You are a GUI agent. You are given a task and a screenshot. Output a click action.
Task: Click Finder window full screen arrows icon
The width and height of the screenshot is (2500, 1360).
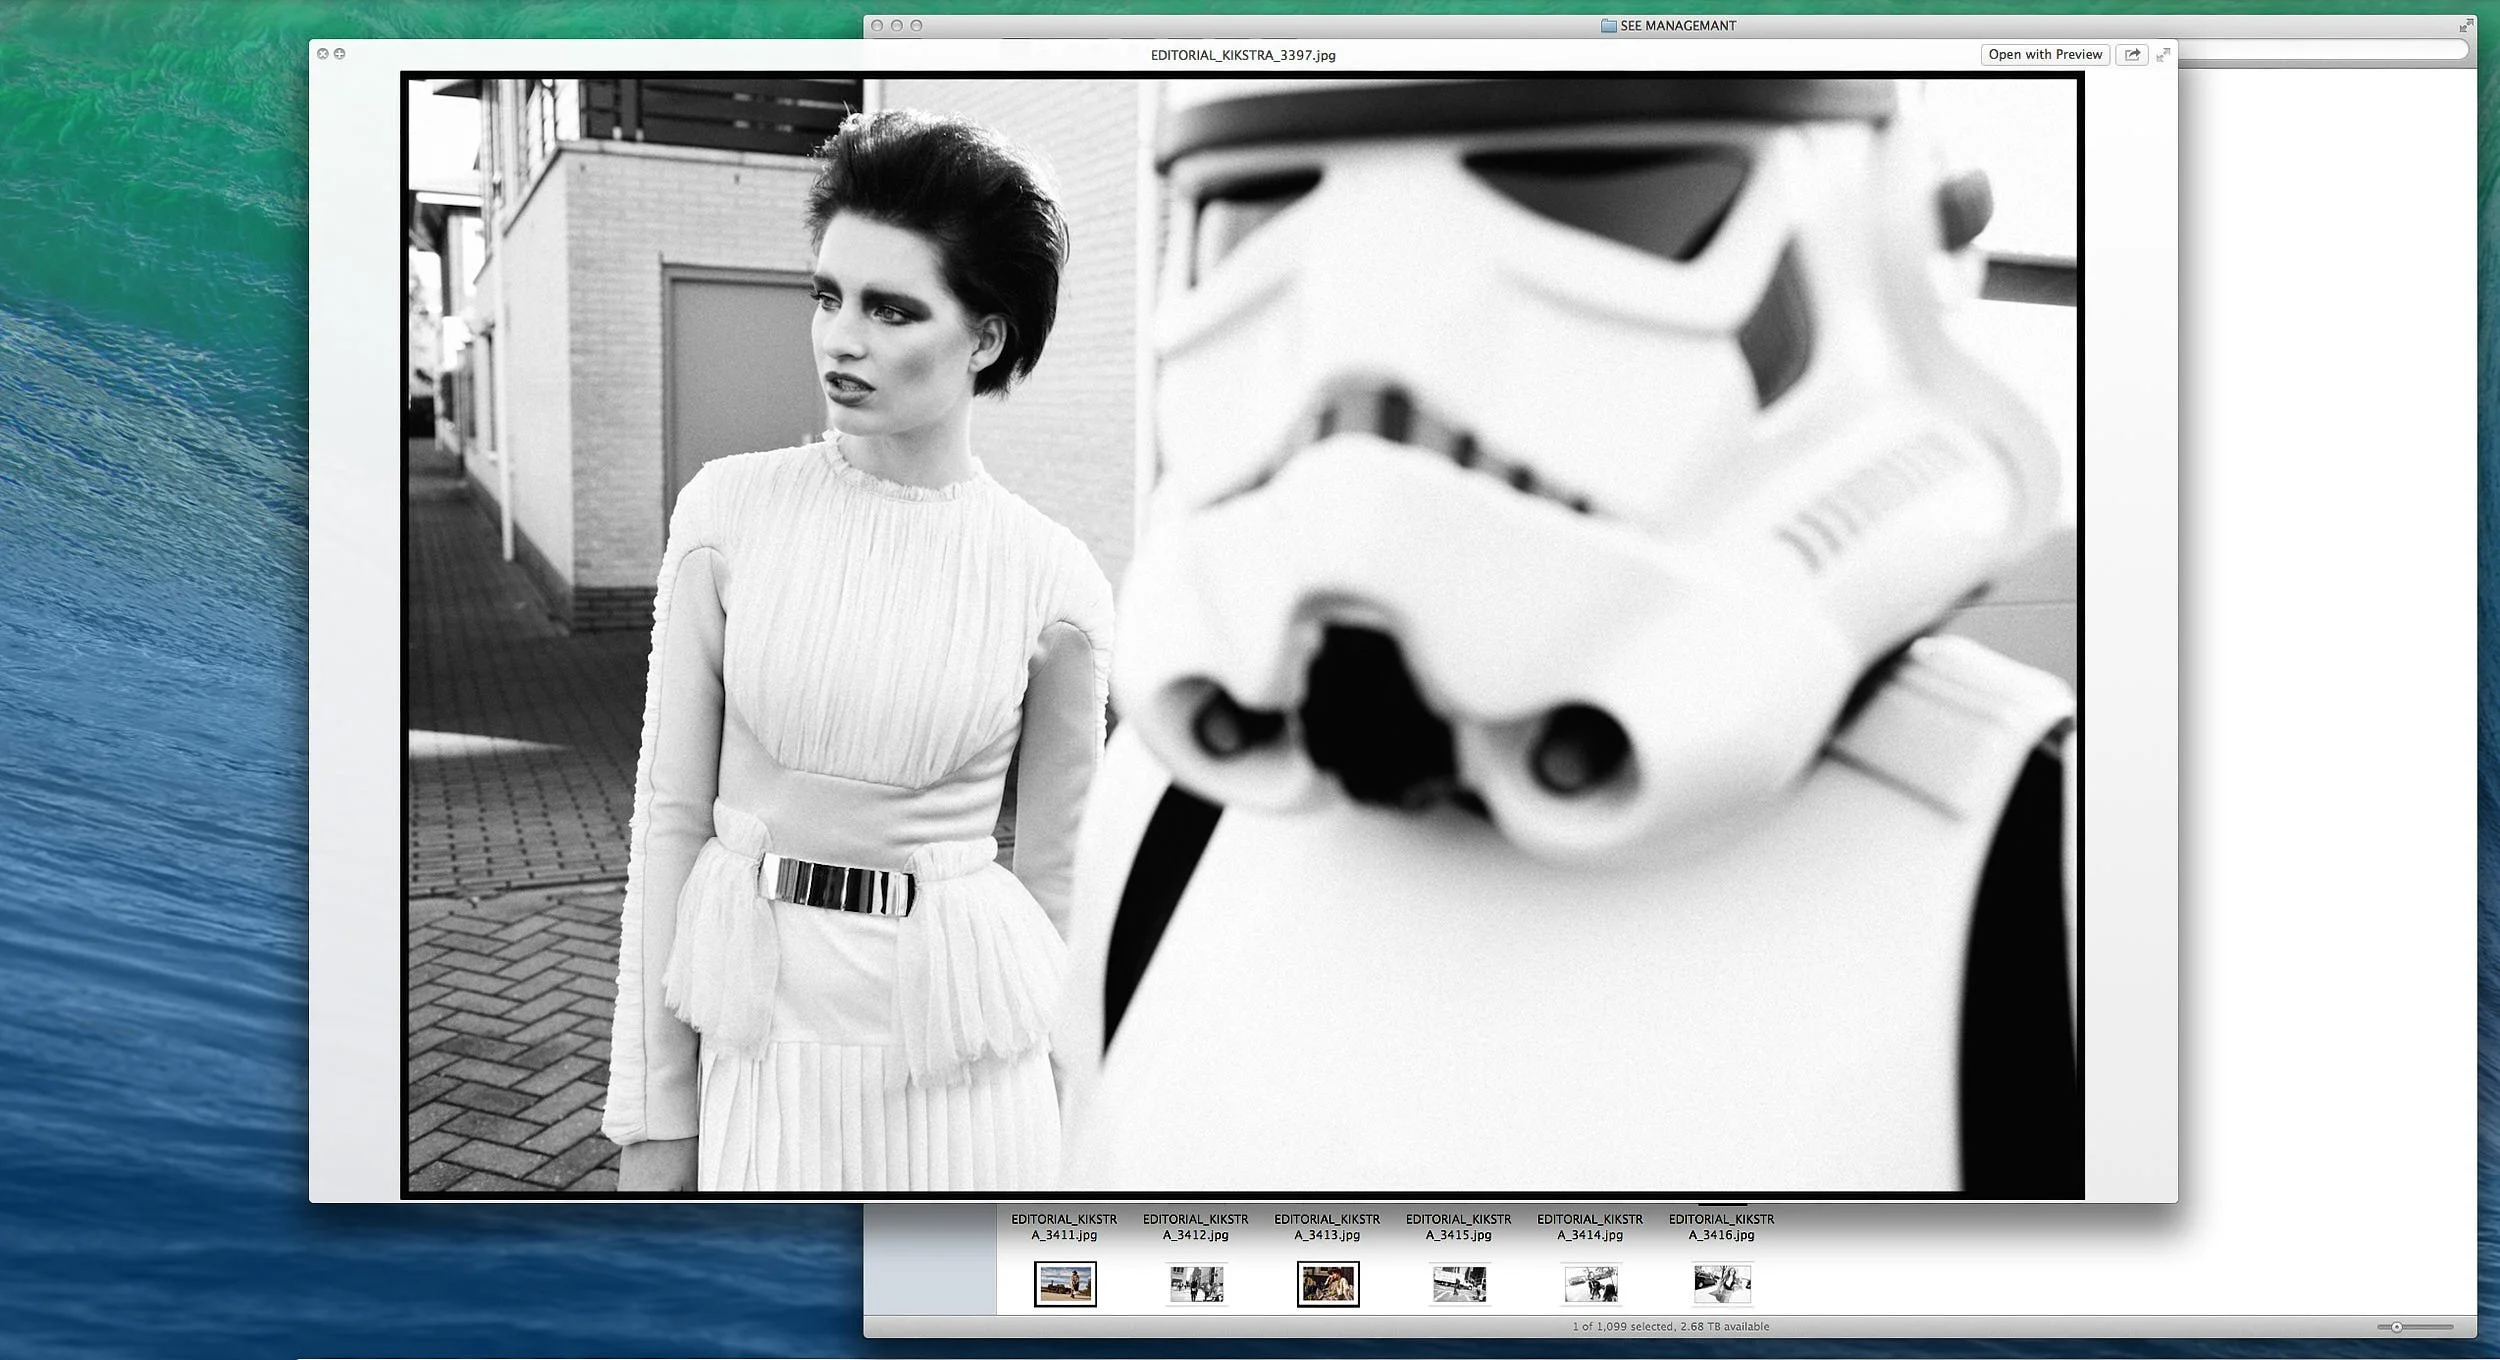2466,26
